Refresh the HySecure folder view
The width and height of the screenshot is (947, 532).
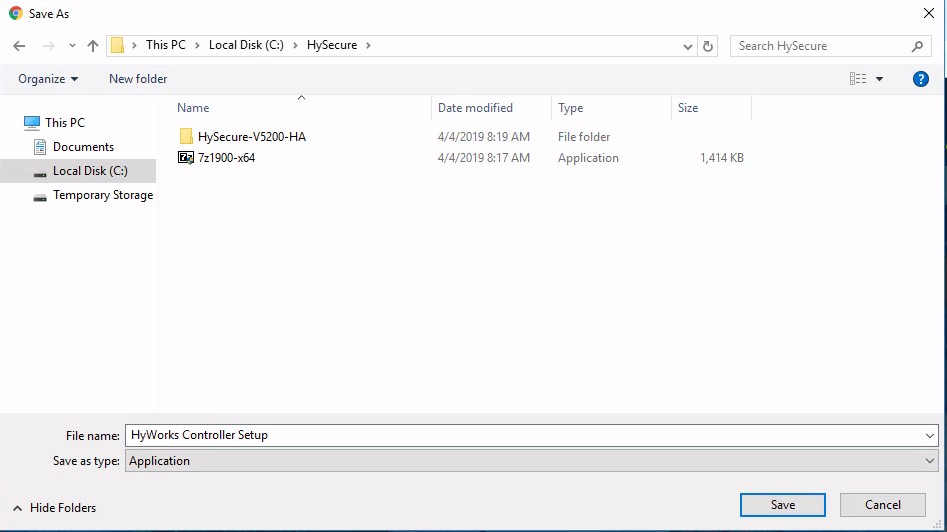(708, 46)
